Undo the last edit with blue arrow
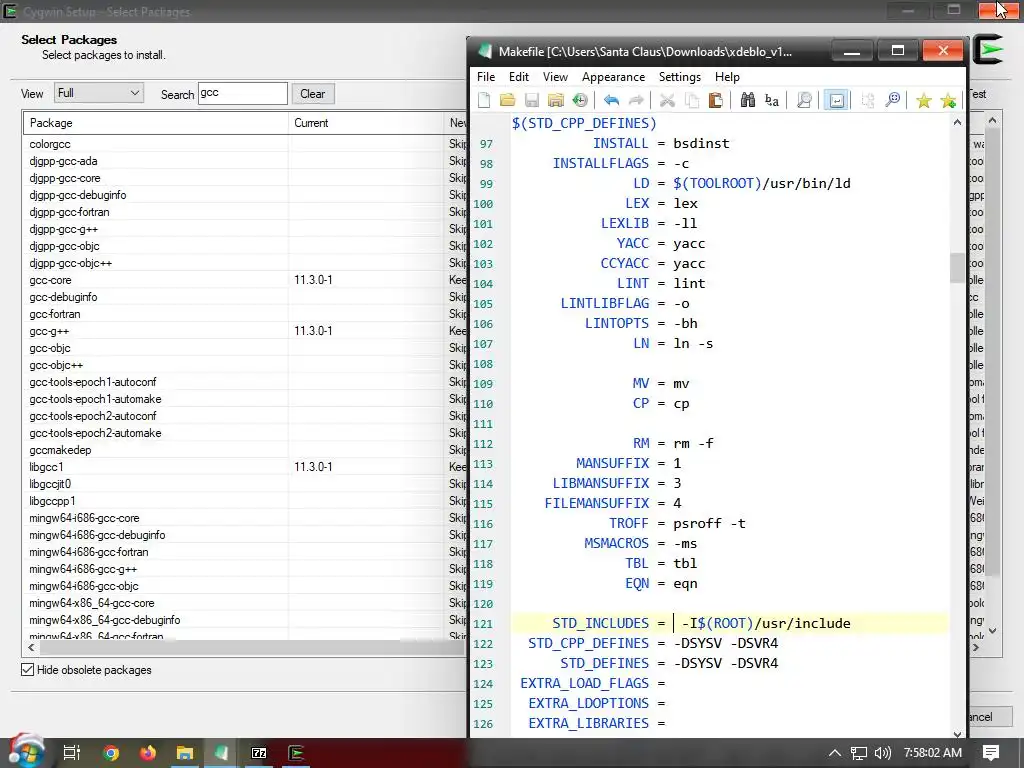The image size is (1024, 768). pyautogui.click(x=611, y=100)
